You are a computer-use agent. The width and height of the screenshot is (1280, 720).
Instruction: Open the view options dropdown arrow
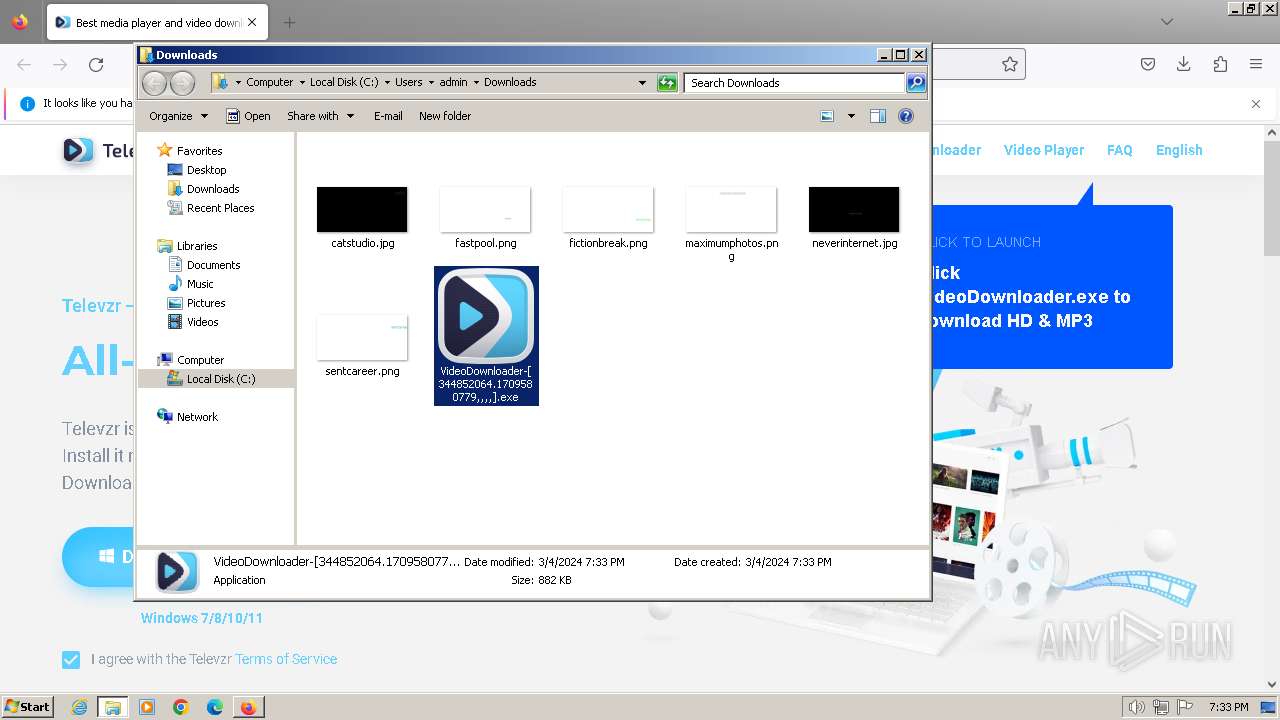click(851, 116)
